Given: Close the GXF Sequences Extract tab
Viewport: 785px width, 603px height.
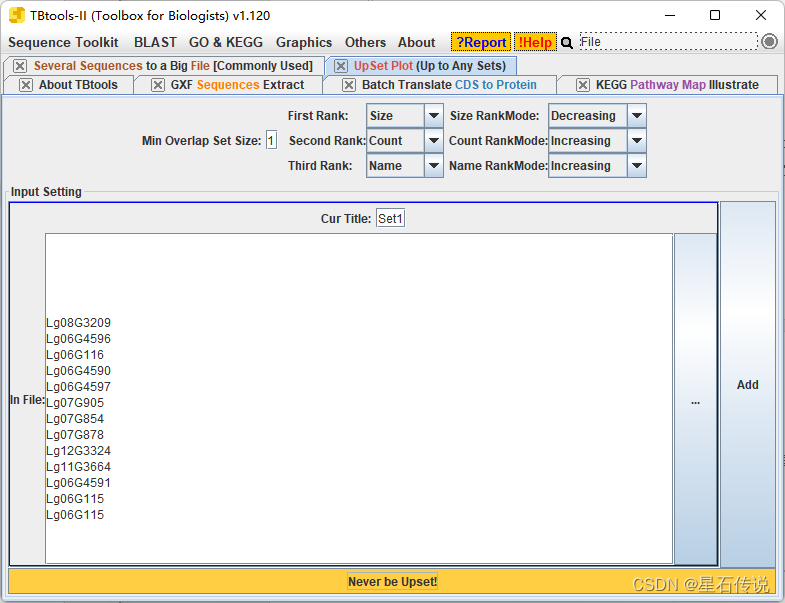Looking at the screenshot, I should click(158, 85).
